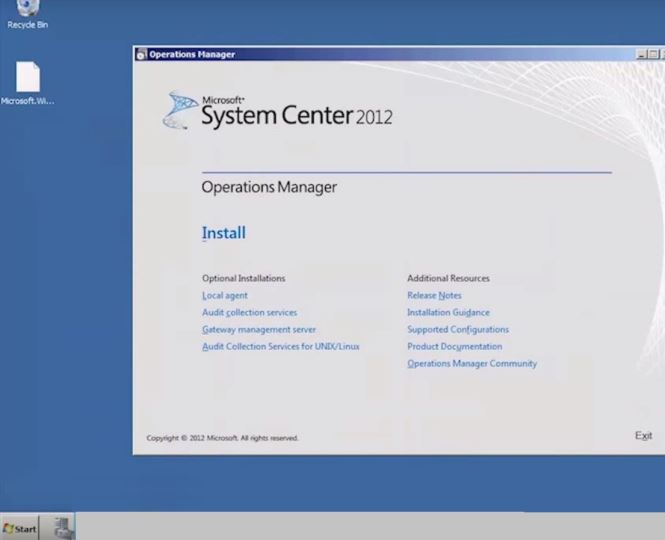Install the Local agent option
This screenshot has height=540, width=665.
(224, 296)
